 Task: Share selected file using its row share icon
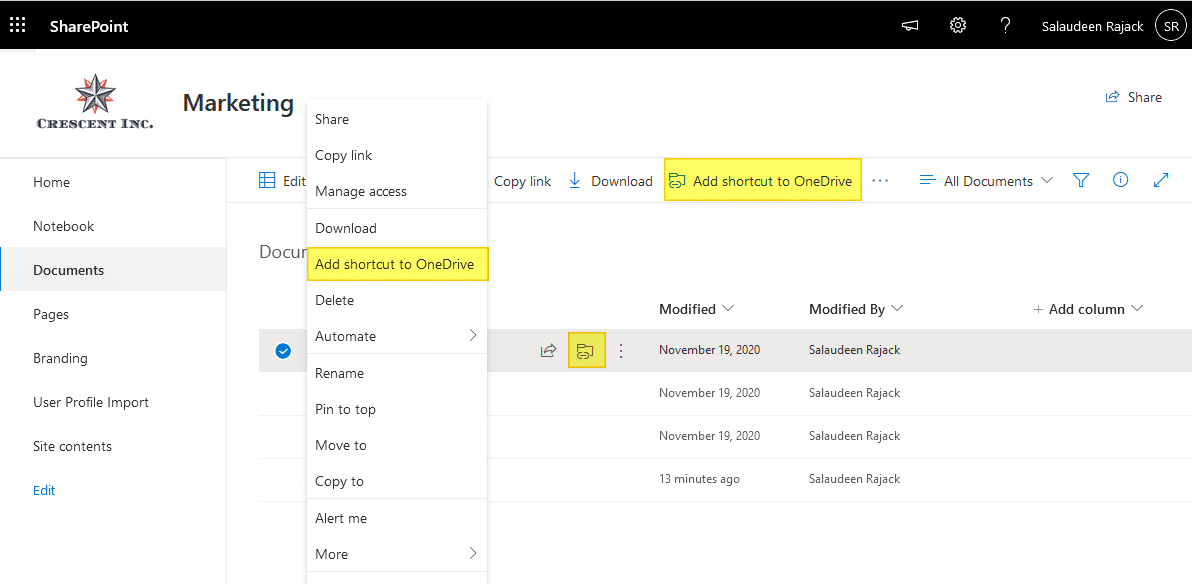click(x=548, y=350)
